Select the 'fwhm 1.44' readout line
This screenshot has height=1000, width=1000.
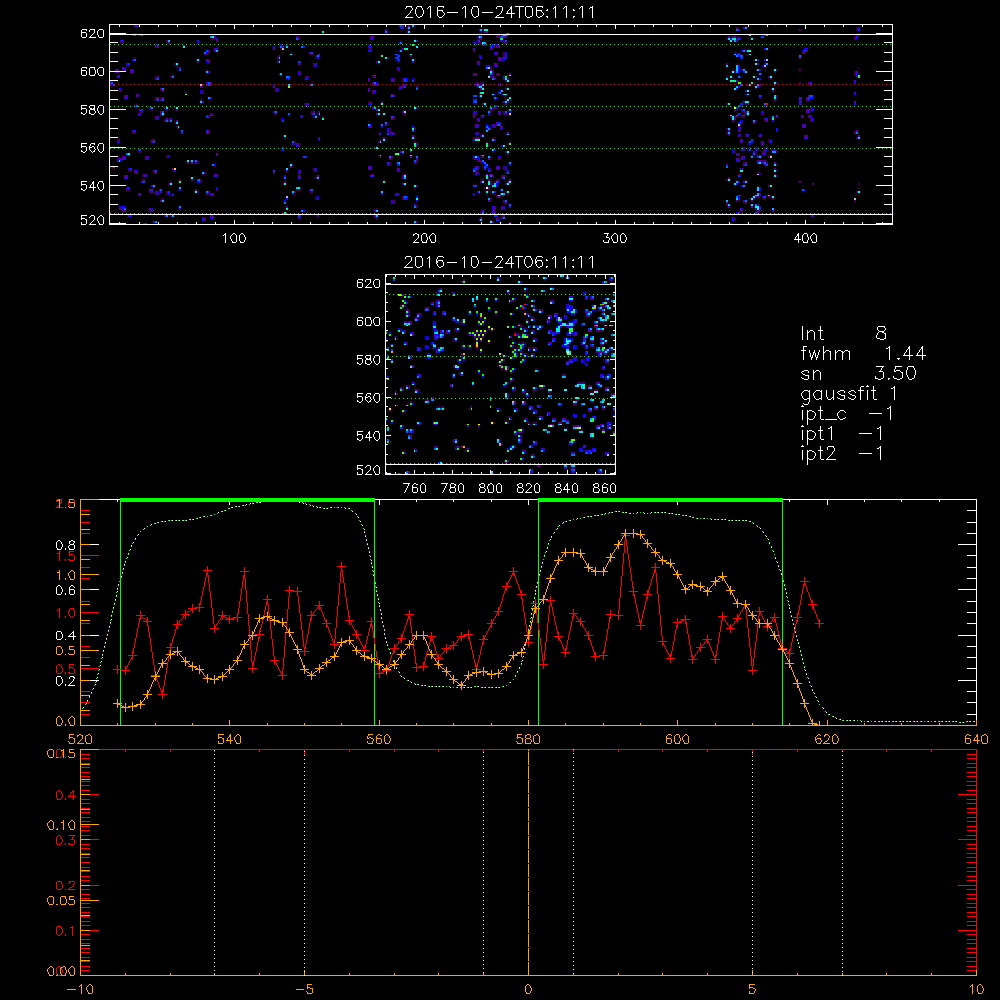pos(863,353)
